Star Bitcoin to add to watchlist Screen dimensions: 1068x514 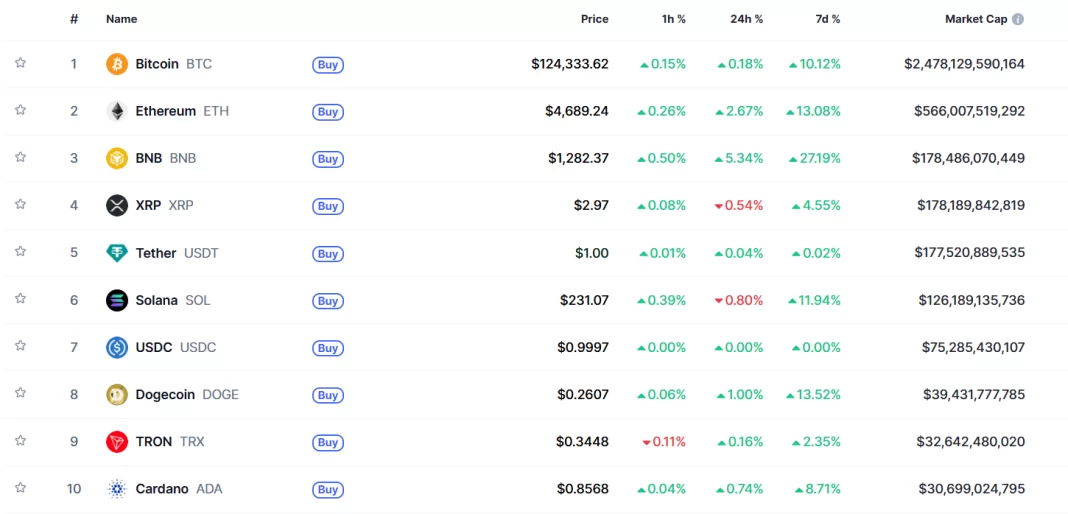(20, 63)
